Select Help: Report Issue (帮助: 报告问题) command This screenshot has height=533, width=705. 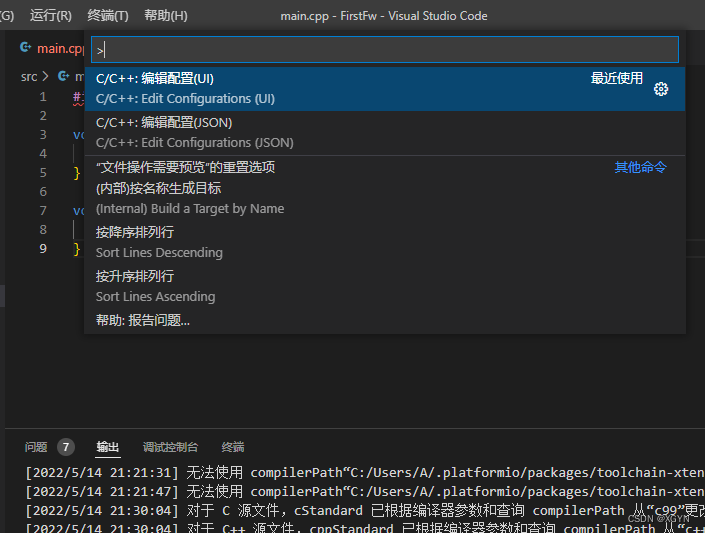(x=385, y=320)
